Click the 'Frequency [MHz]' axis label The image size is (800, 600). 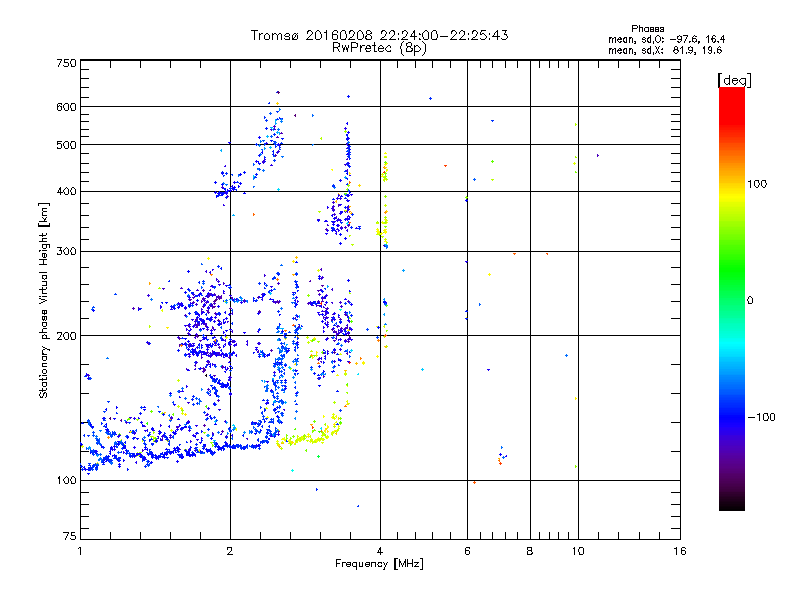click(x=379, y=564)
